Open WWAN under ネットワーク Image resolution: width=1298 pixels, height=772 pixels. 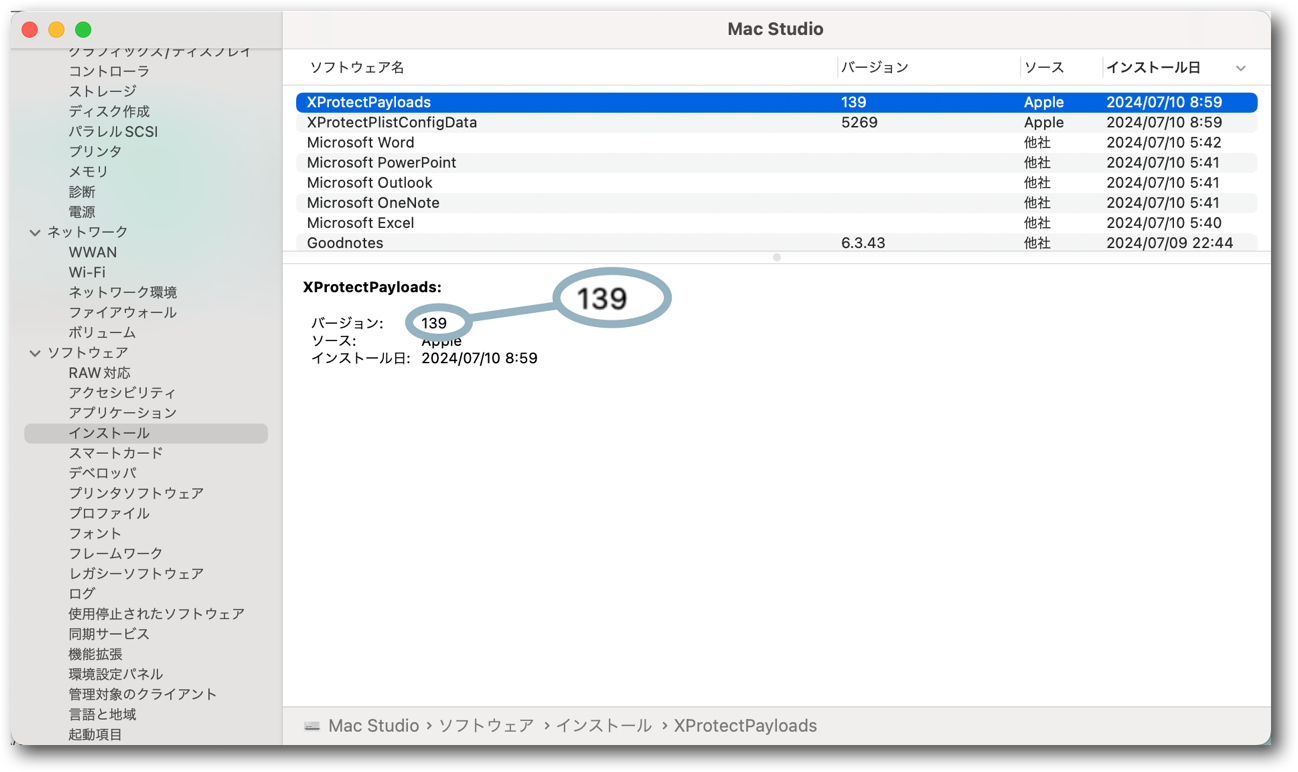point(92,252)
